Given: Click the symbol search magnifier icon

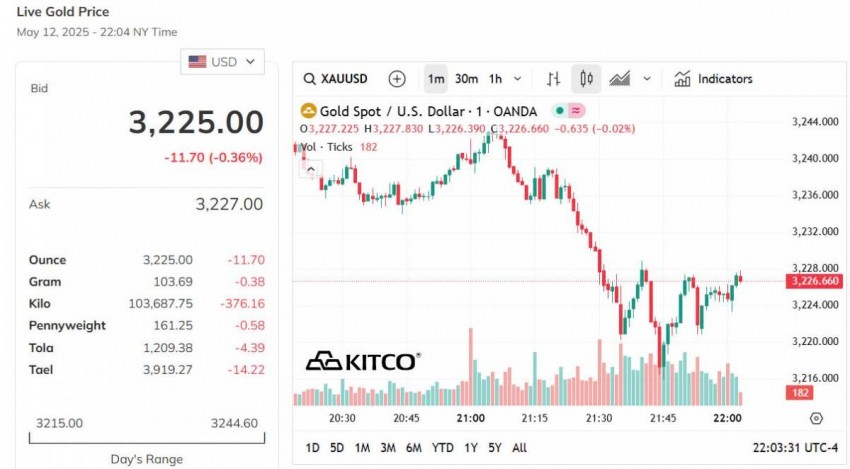Looking at the screenshot, I should (309, 79).
